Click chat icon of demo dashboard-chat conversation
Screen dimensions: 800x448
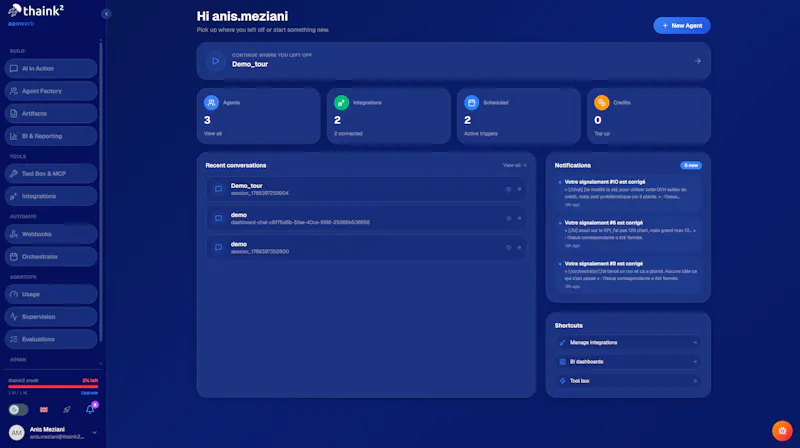pyautogui.click(x=218, y=218)
